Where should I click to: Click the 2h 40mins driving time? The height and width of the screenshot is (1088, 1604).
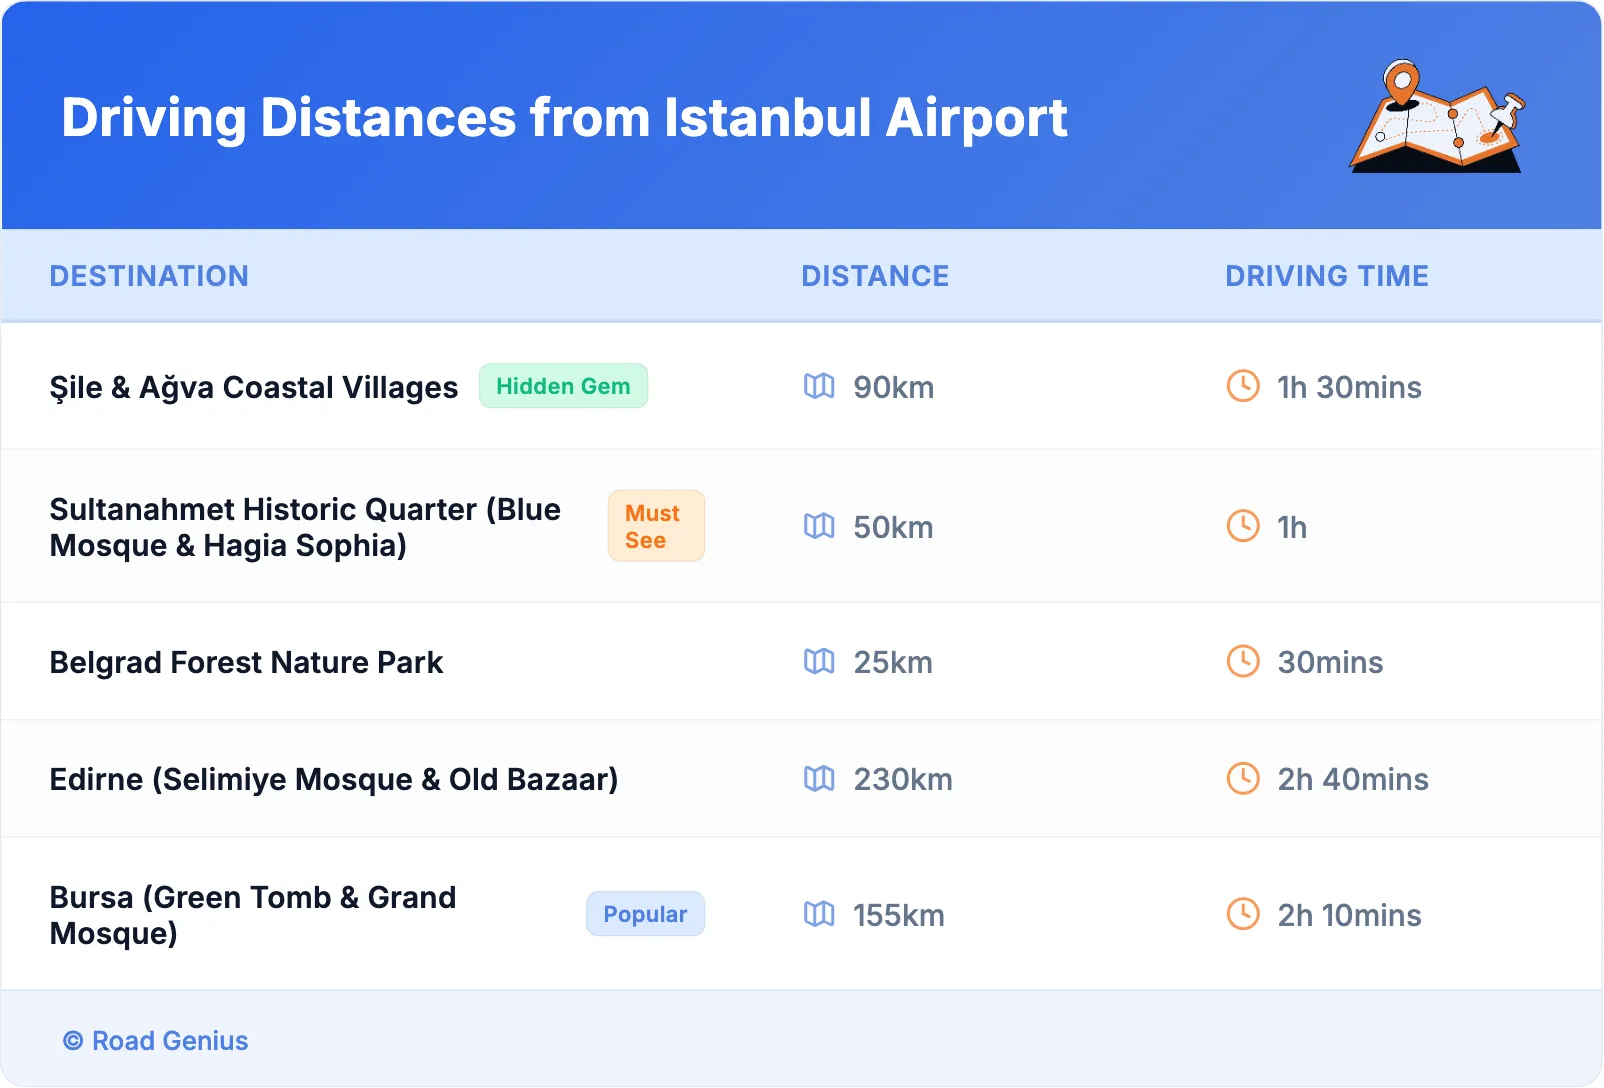[1353, 779]
